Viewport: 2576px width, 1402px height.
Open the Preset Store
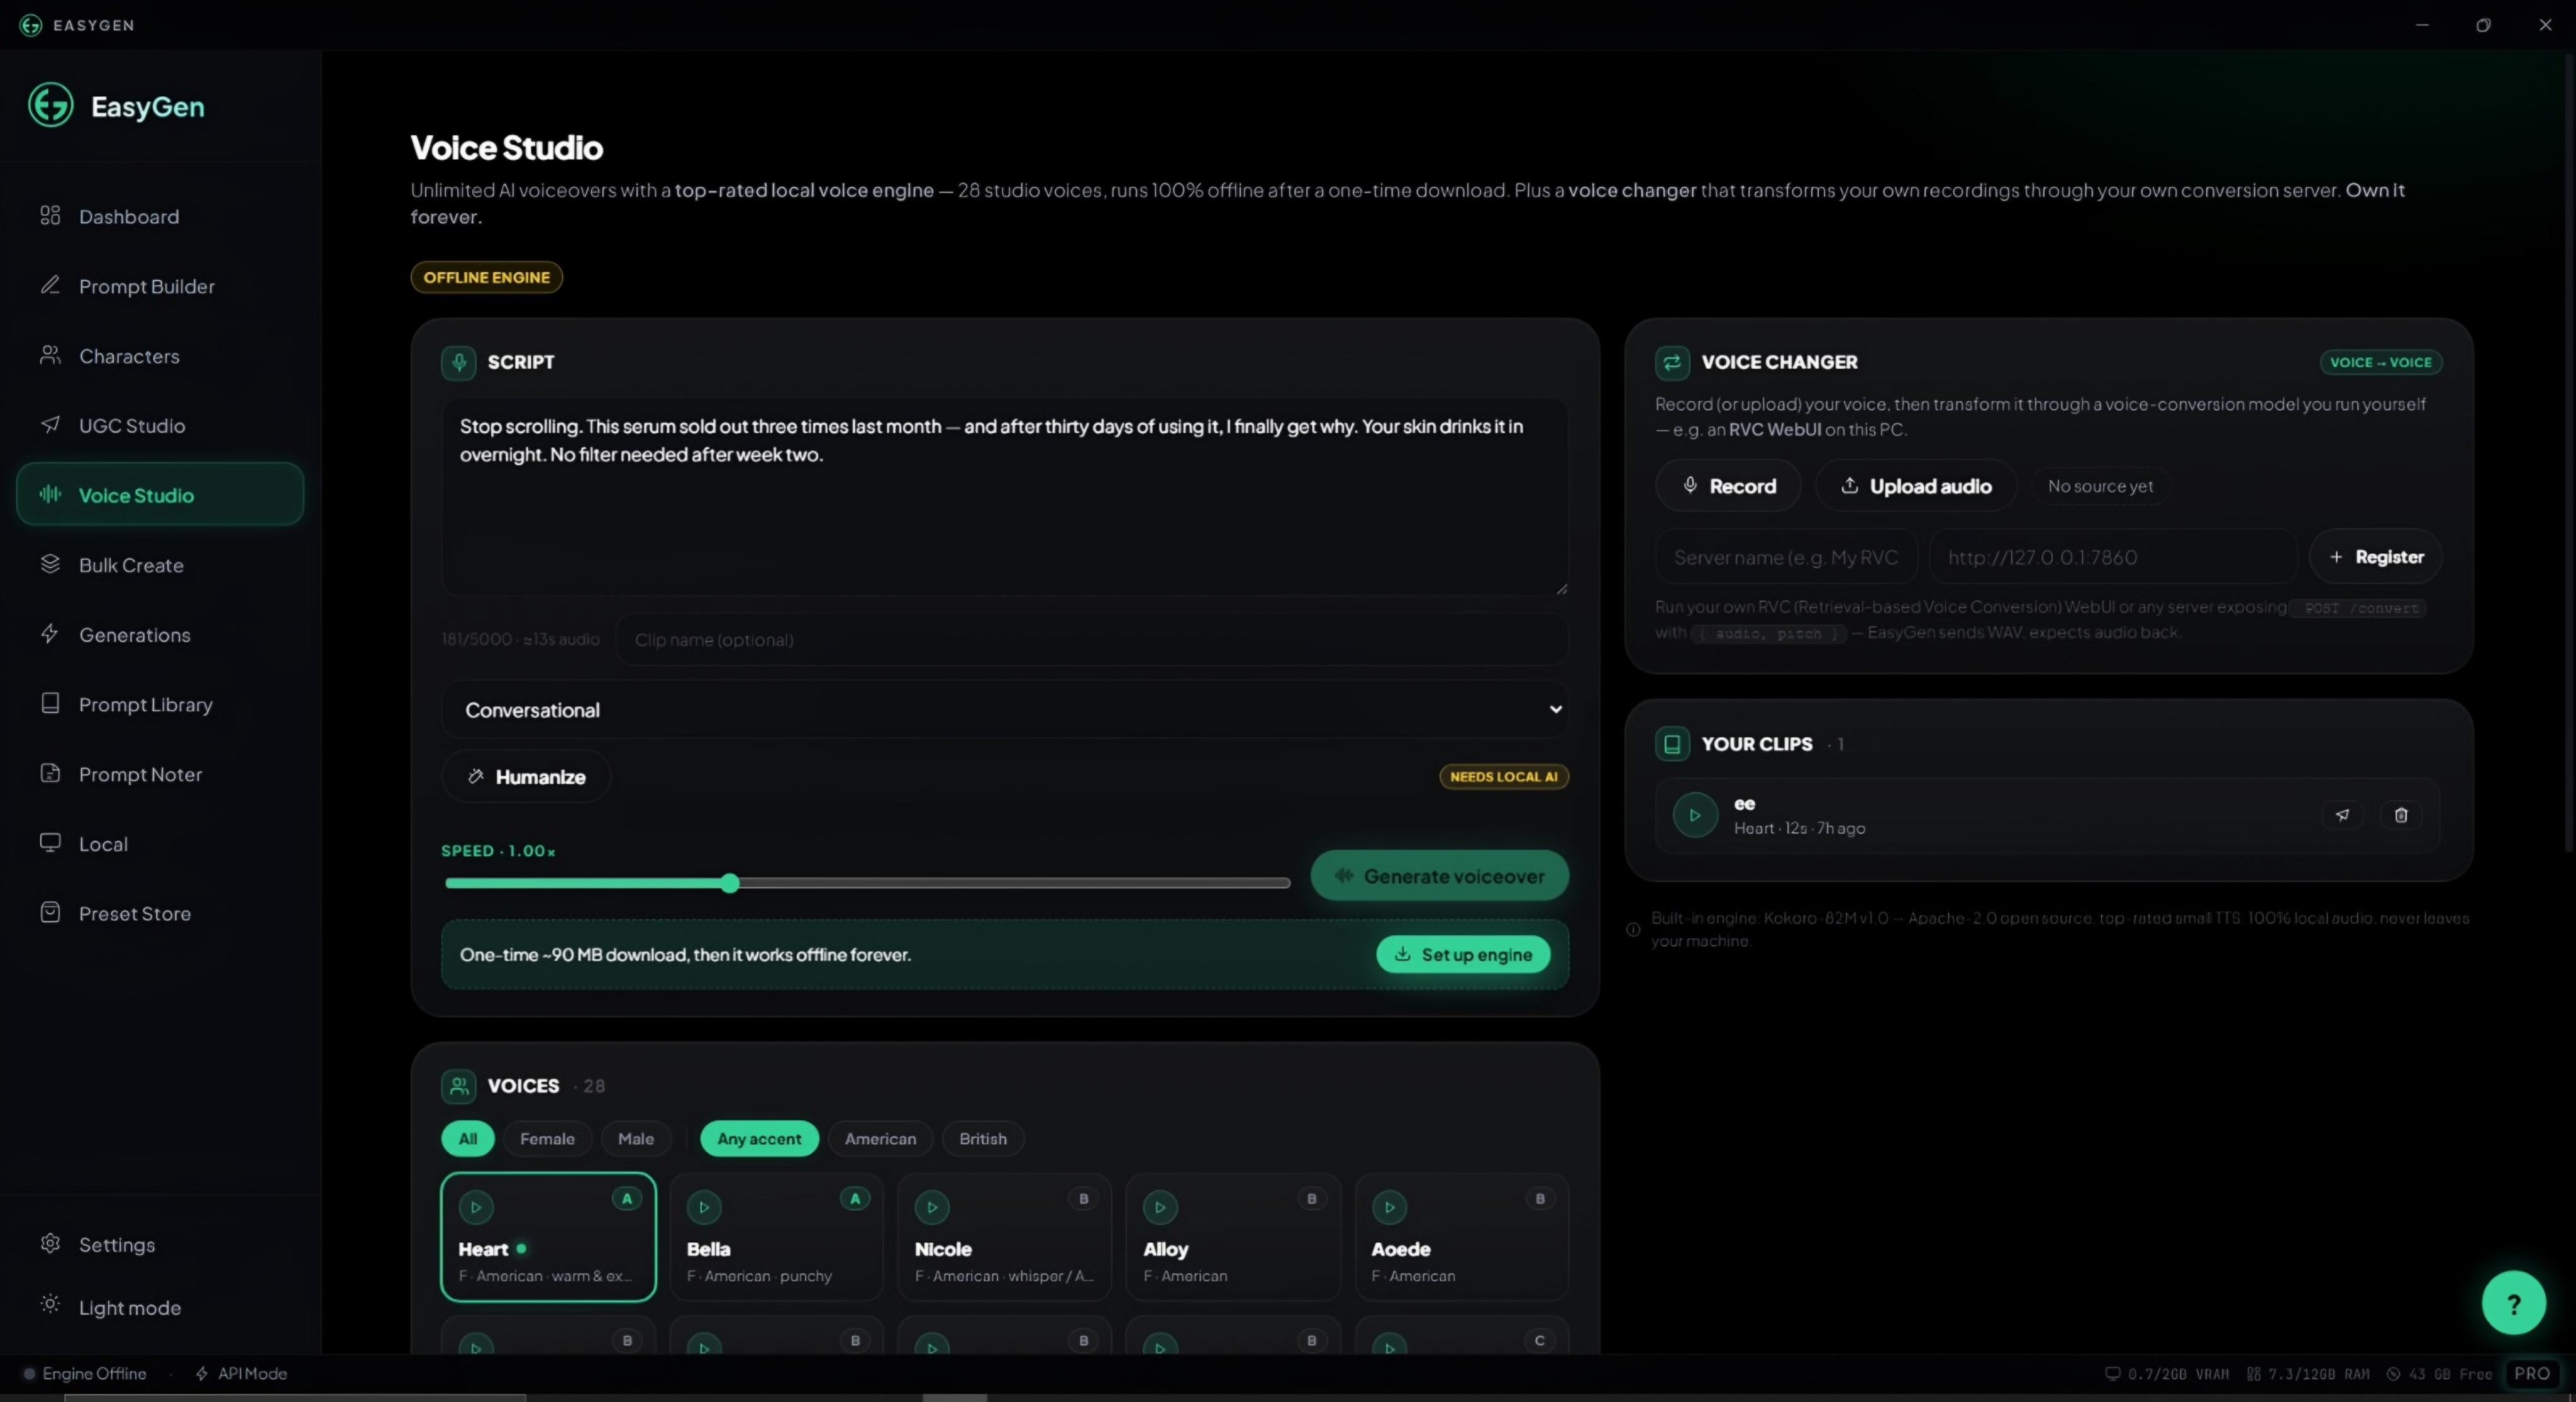point(160,913)
